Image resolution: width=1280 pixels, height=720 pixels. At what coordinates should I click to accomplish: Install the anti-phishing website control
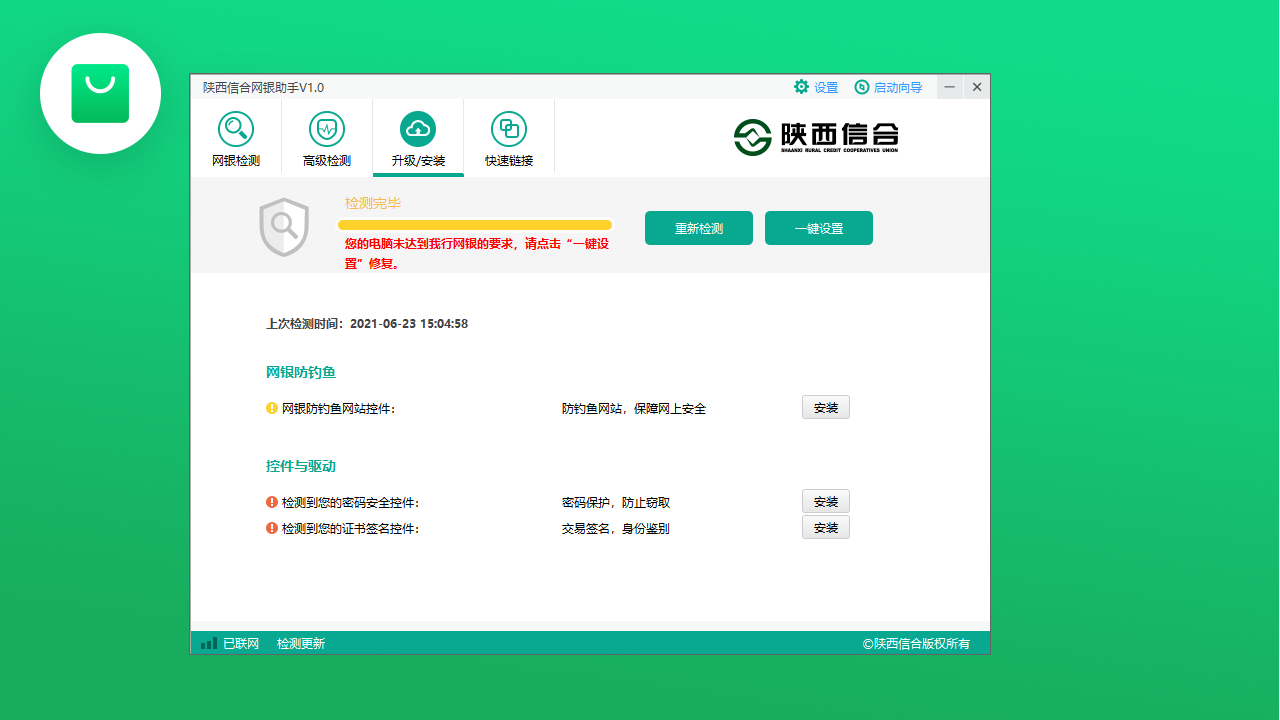point(825,407)
